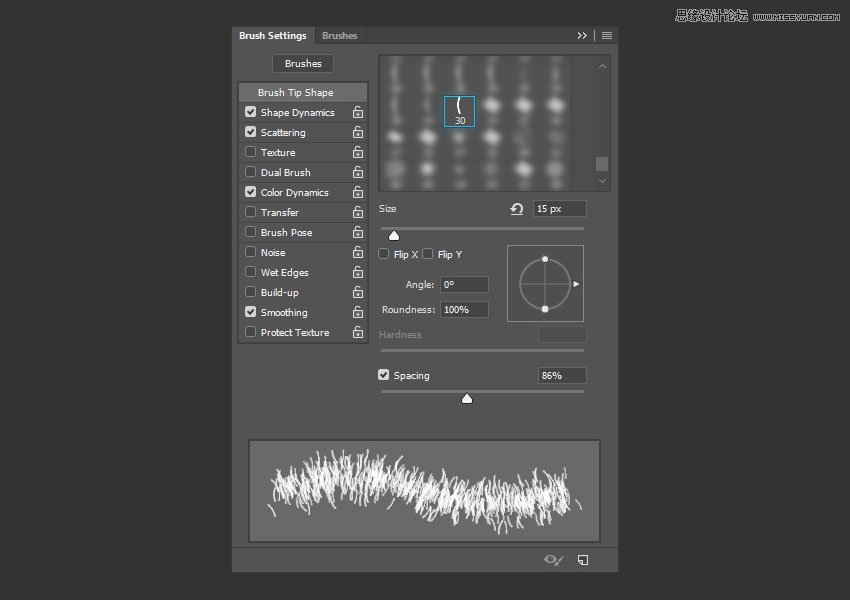
Task: Click the lock icon beside Transfer
Action: (358, 212)
